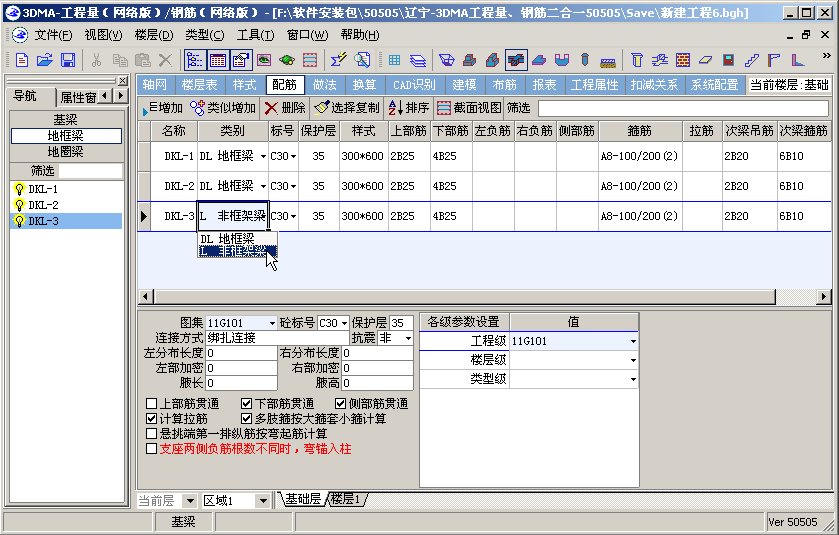Screen dimensions: 839x535
Task: Click the scissors cut icon
Action: point(96,60)
